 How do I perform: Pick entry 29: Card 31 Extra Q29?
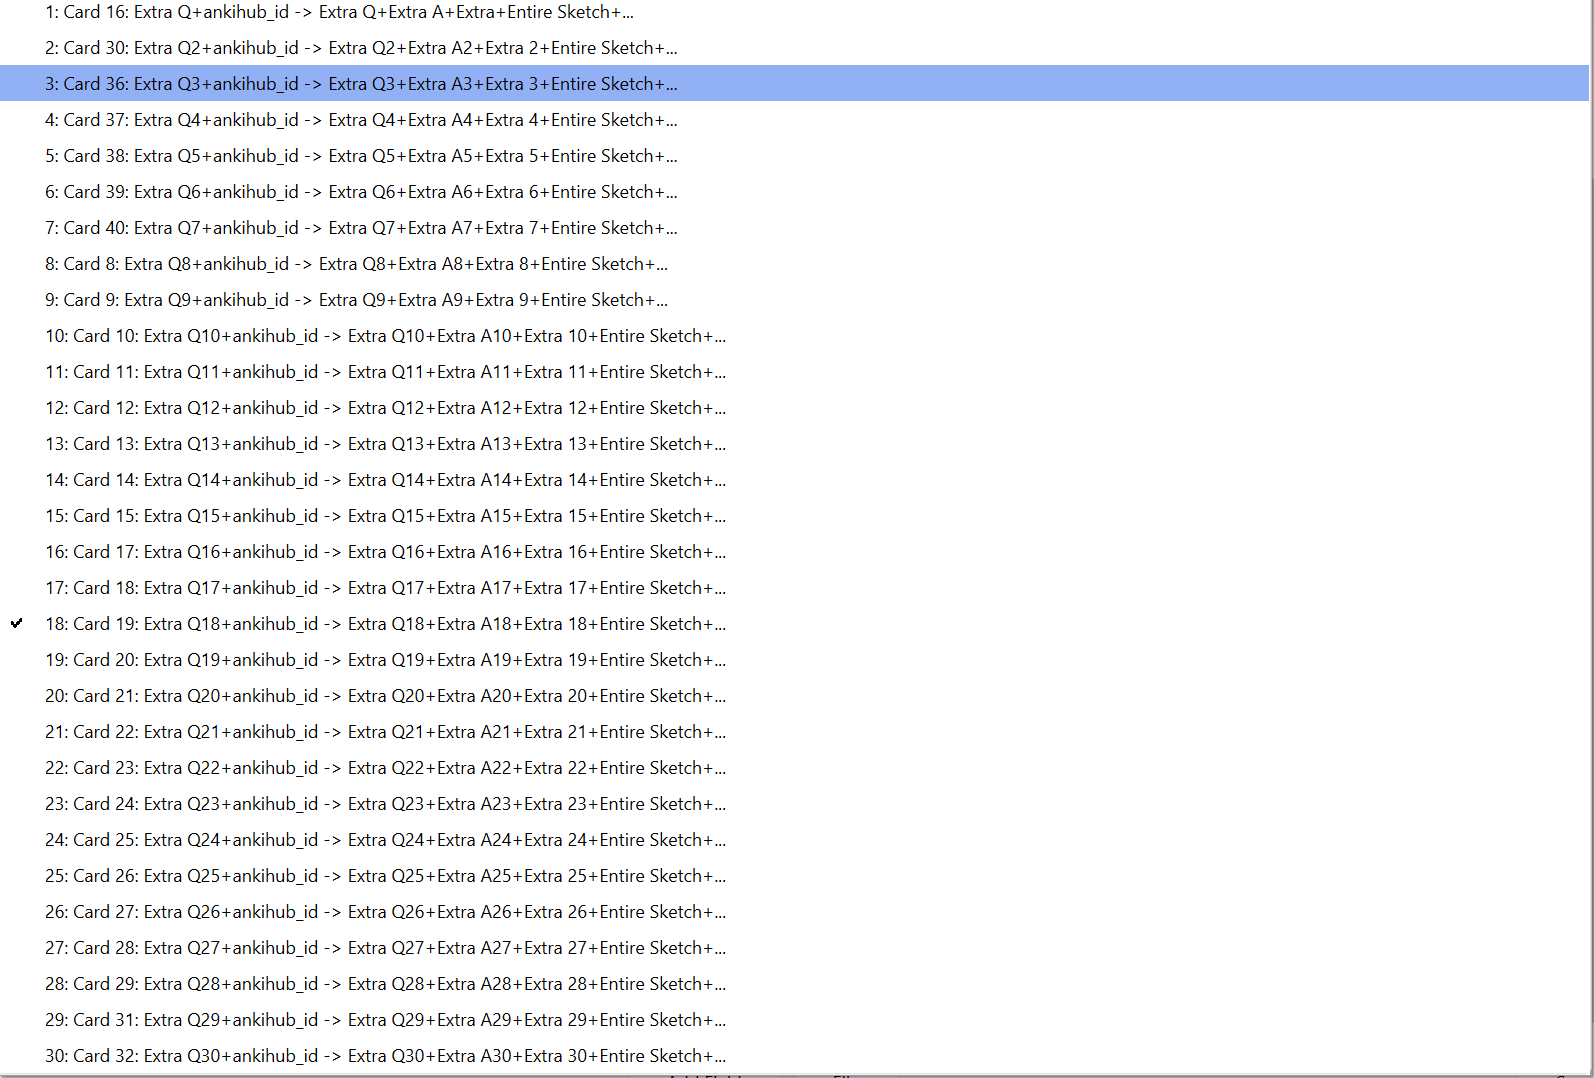(385, 1020)
